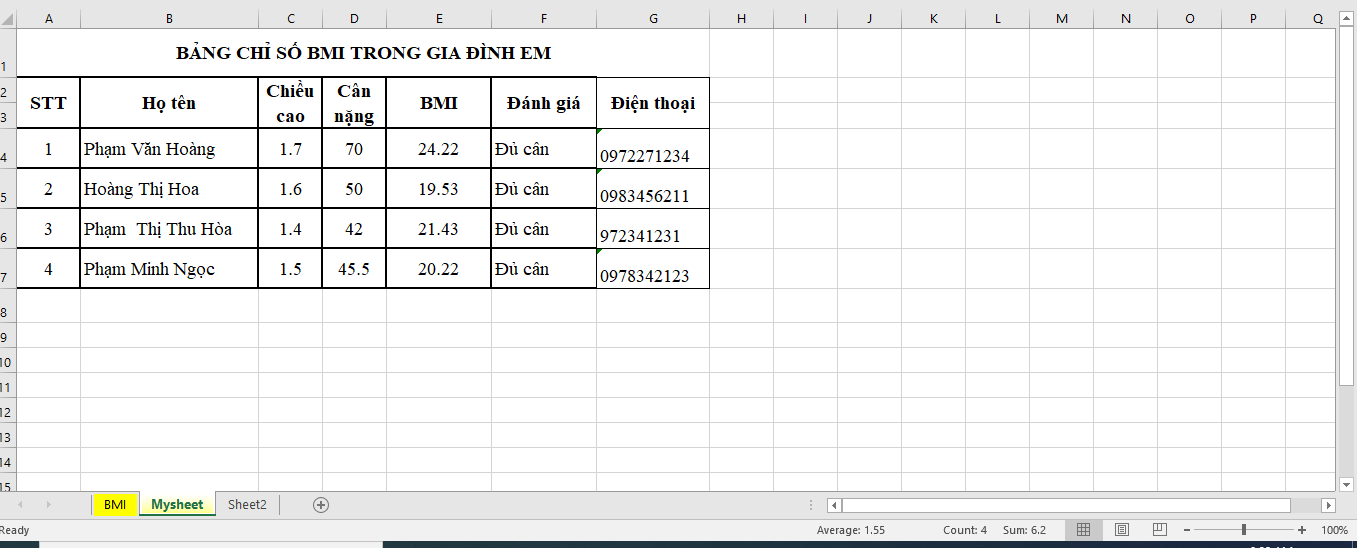Click Sum: 6.2 in status bar
Image resolution: width=1357 pixels, height=548 pixels.
tap(1025, 530)
